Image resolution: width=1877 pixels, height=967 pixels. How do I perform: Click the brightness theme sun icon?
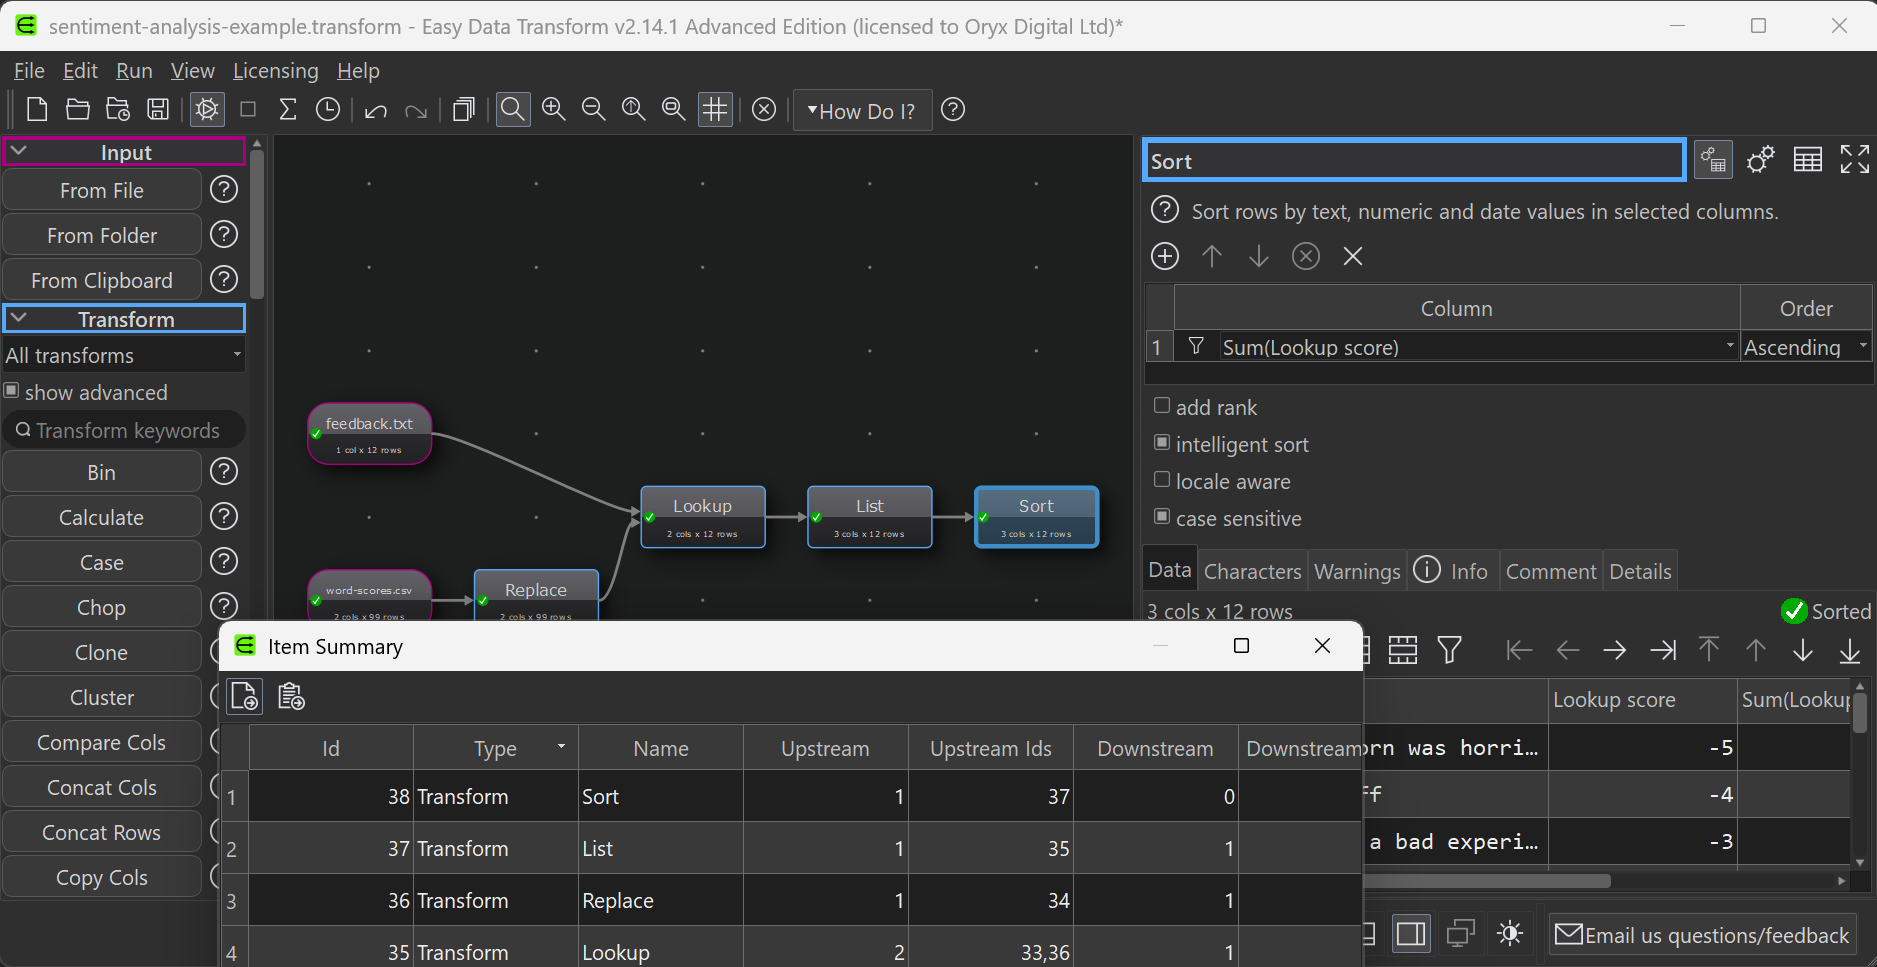coord(1510,934)
